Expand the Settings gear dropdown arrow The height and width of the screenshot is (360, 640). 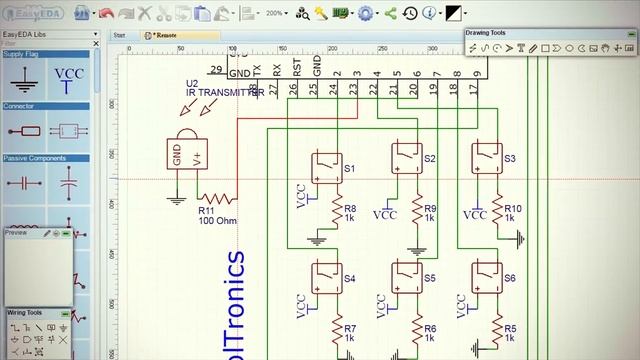pos(377,14)
